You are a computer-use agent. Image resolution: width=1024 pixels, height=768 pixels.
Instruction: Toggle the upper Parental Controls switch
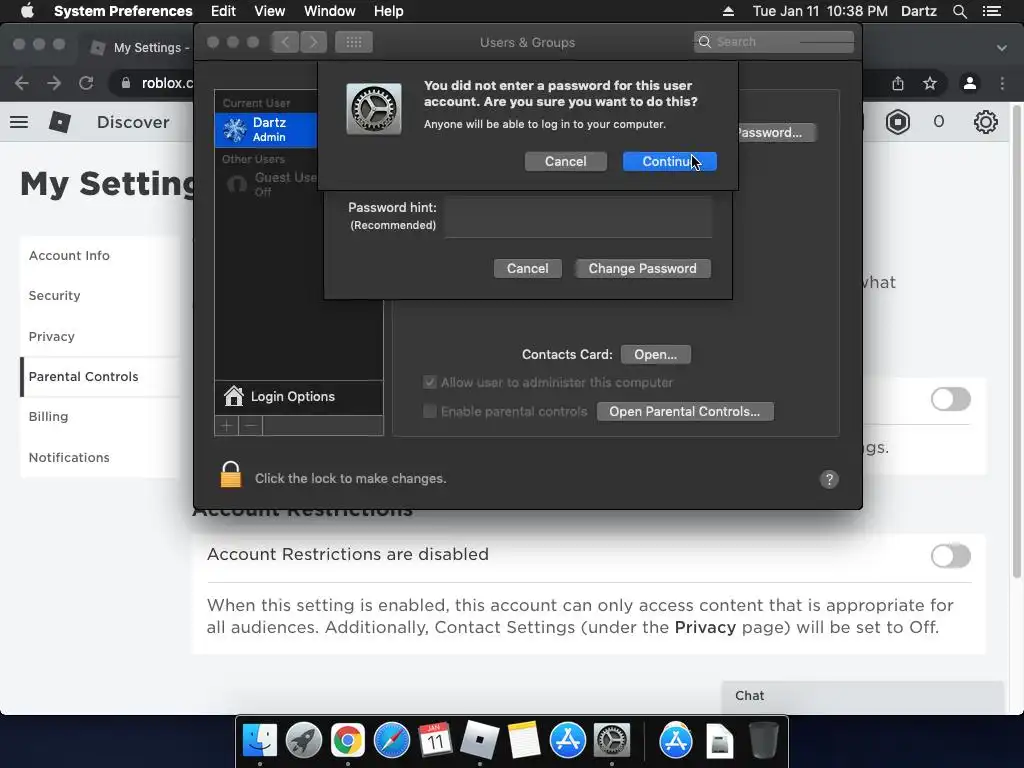pyautogui.click(x=951, y=399)
